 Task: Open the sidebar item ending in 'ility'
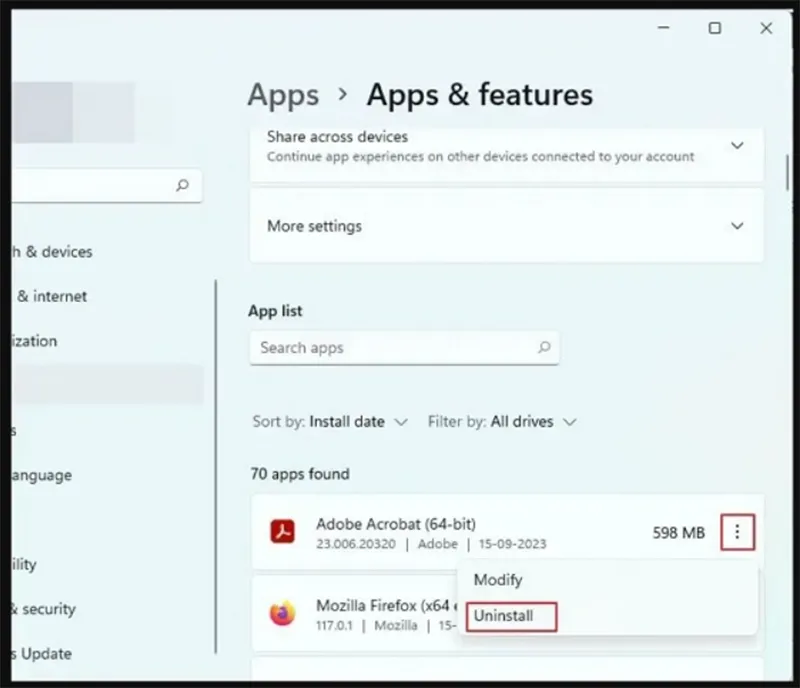23,564
